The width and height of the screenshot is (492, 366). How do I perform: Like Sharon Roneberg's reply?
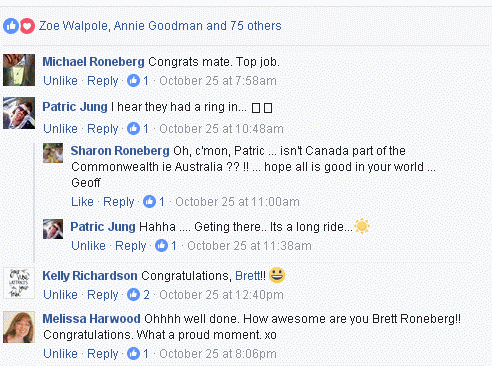(82, 202)
